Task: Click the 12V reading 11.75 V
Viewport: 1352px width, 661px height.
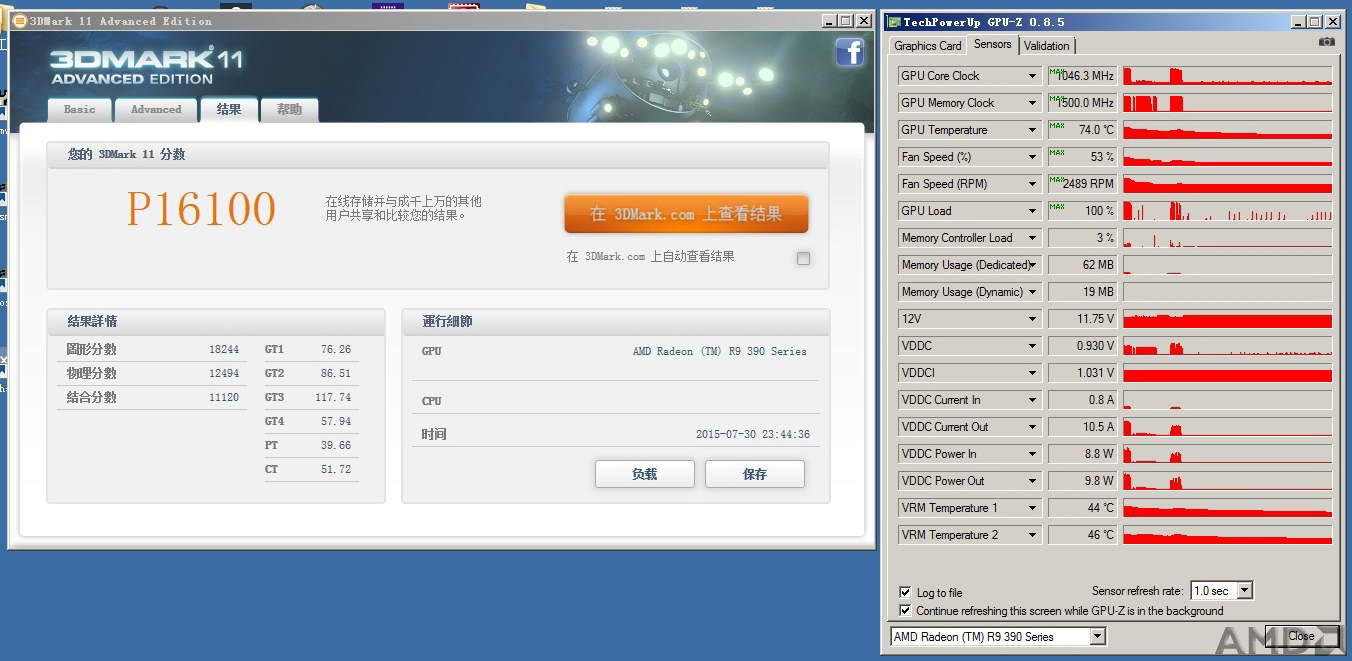Action: pos(1081,319)
